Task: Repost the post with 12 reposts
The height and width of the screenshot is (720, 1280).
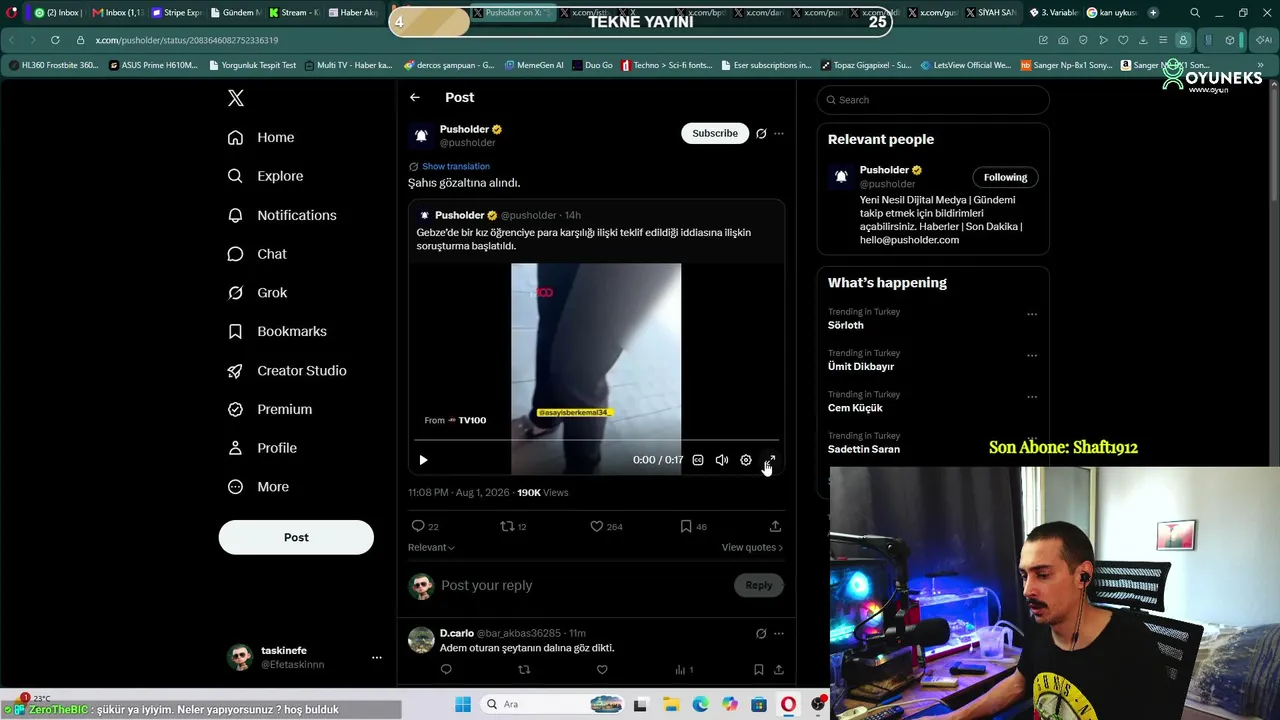Action: [513, 526]
